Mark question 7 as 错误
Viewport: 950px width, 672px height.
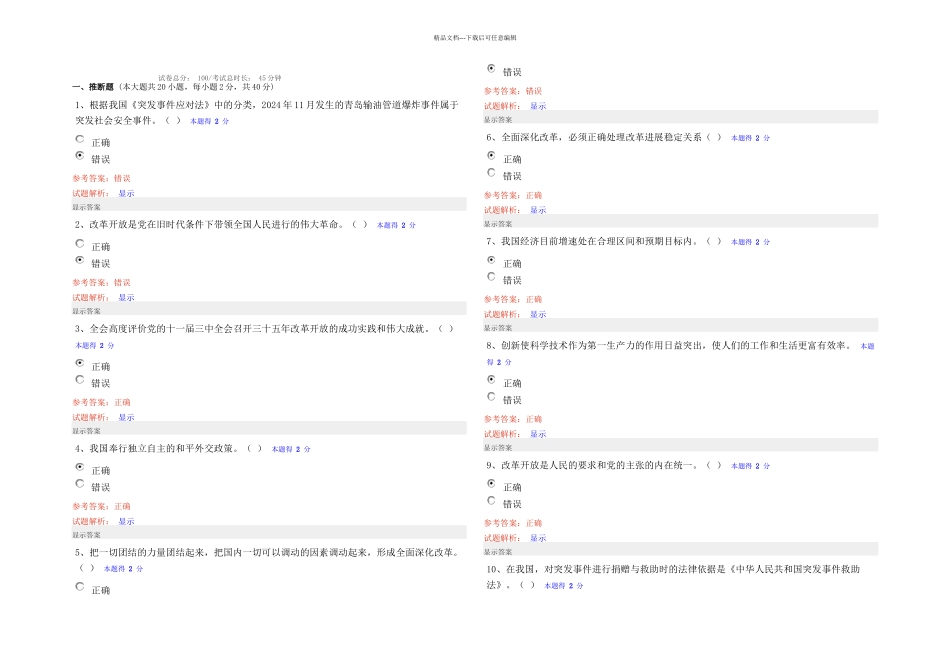[x=491, y=277]
